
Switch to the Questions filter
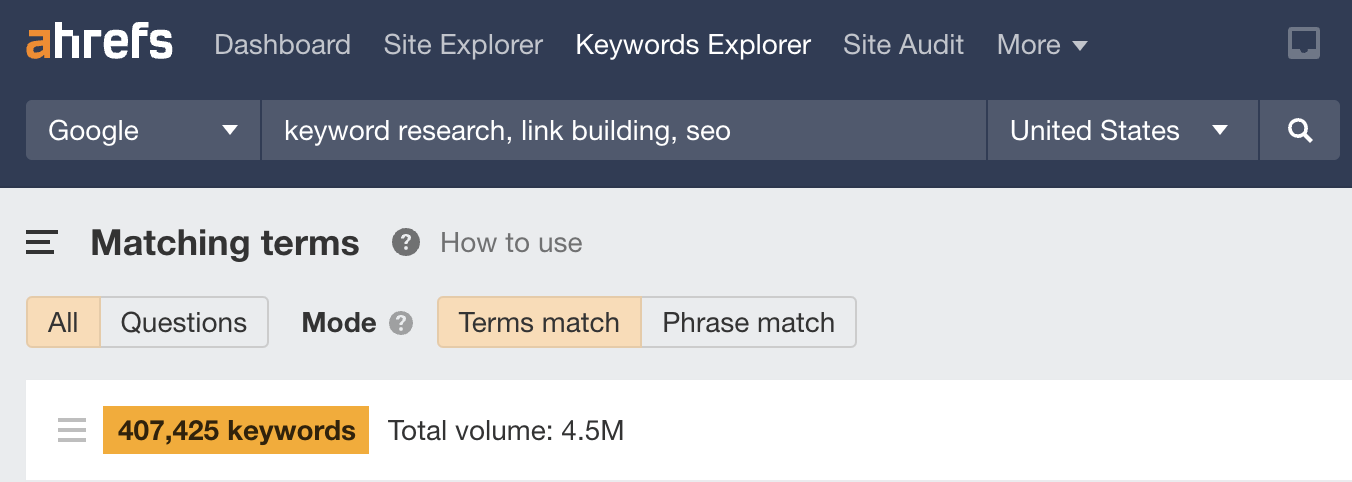point(184,322)
